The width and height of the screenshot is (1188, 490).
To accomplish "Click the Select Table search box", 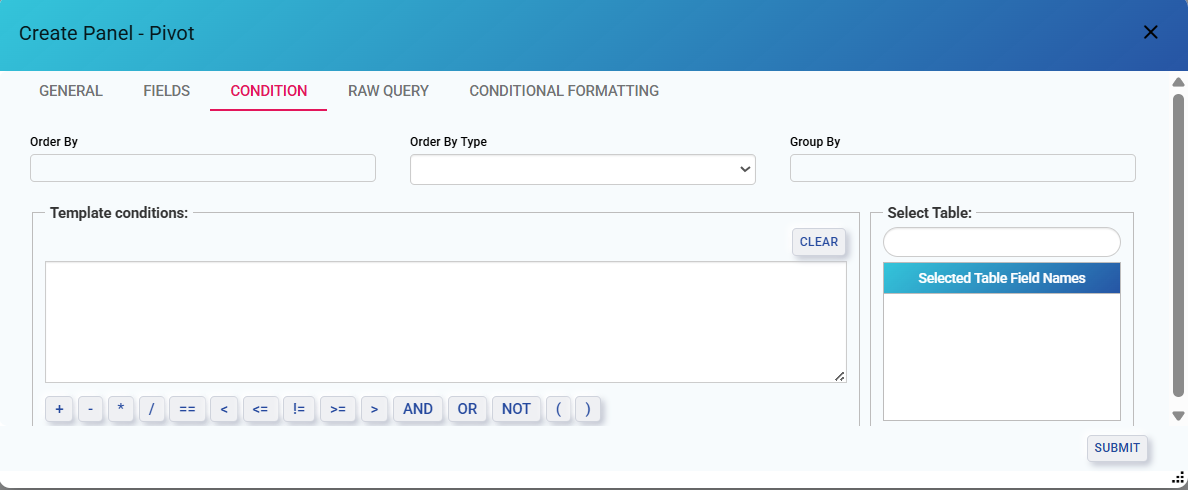I will click(1001, 242).
